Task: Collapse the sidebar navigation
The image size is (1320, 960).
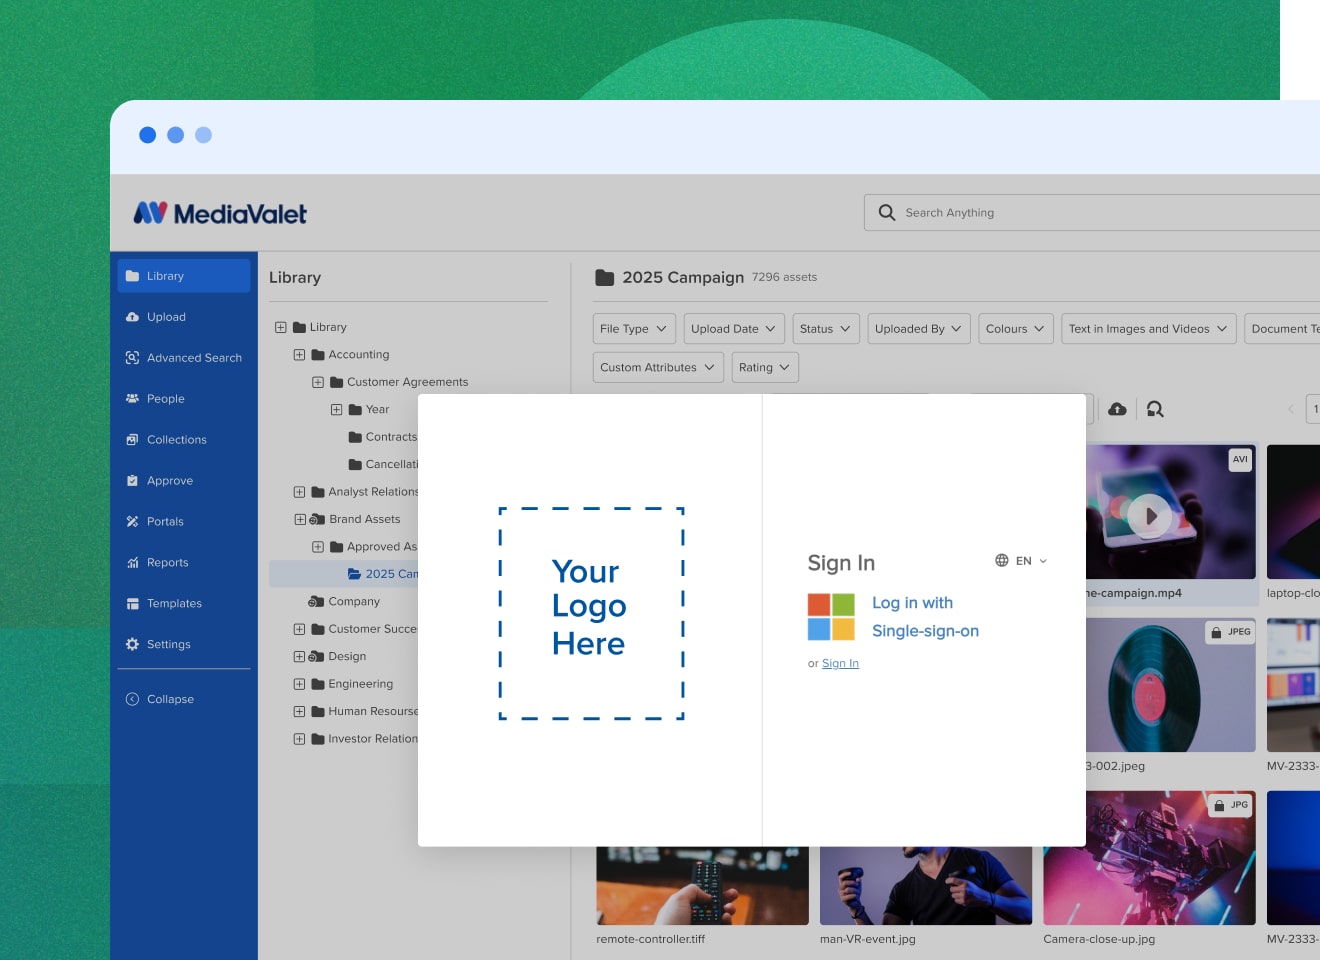Action: pyautogui.click(x=160, y=699)
